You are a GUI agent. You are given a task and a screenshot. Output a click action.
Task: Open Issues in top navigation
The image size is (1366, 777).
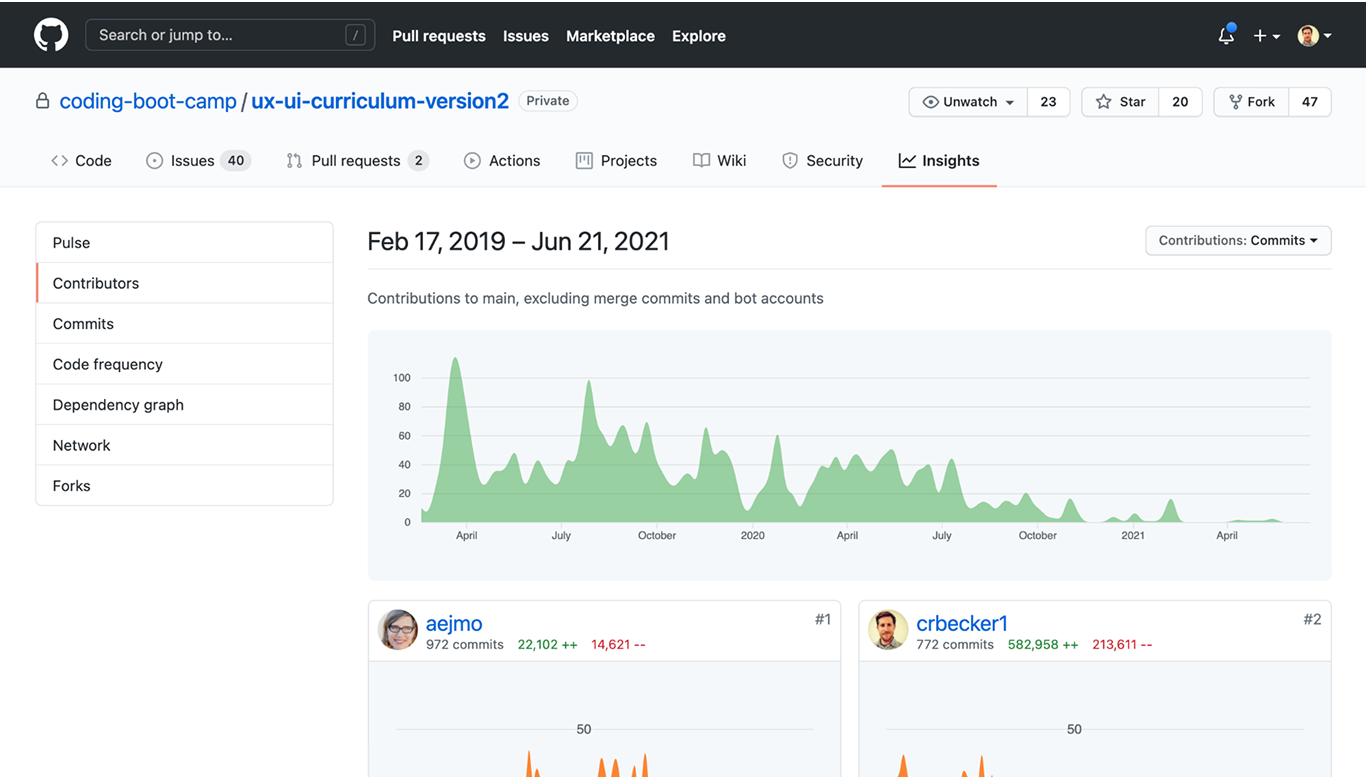[x=526, y=36]
